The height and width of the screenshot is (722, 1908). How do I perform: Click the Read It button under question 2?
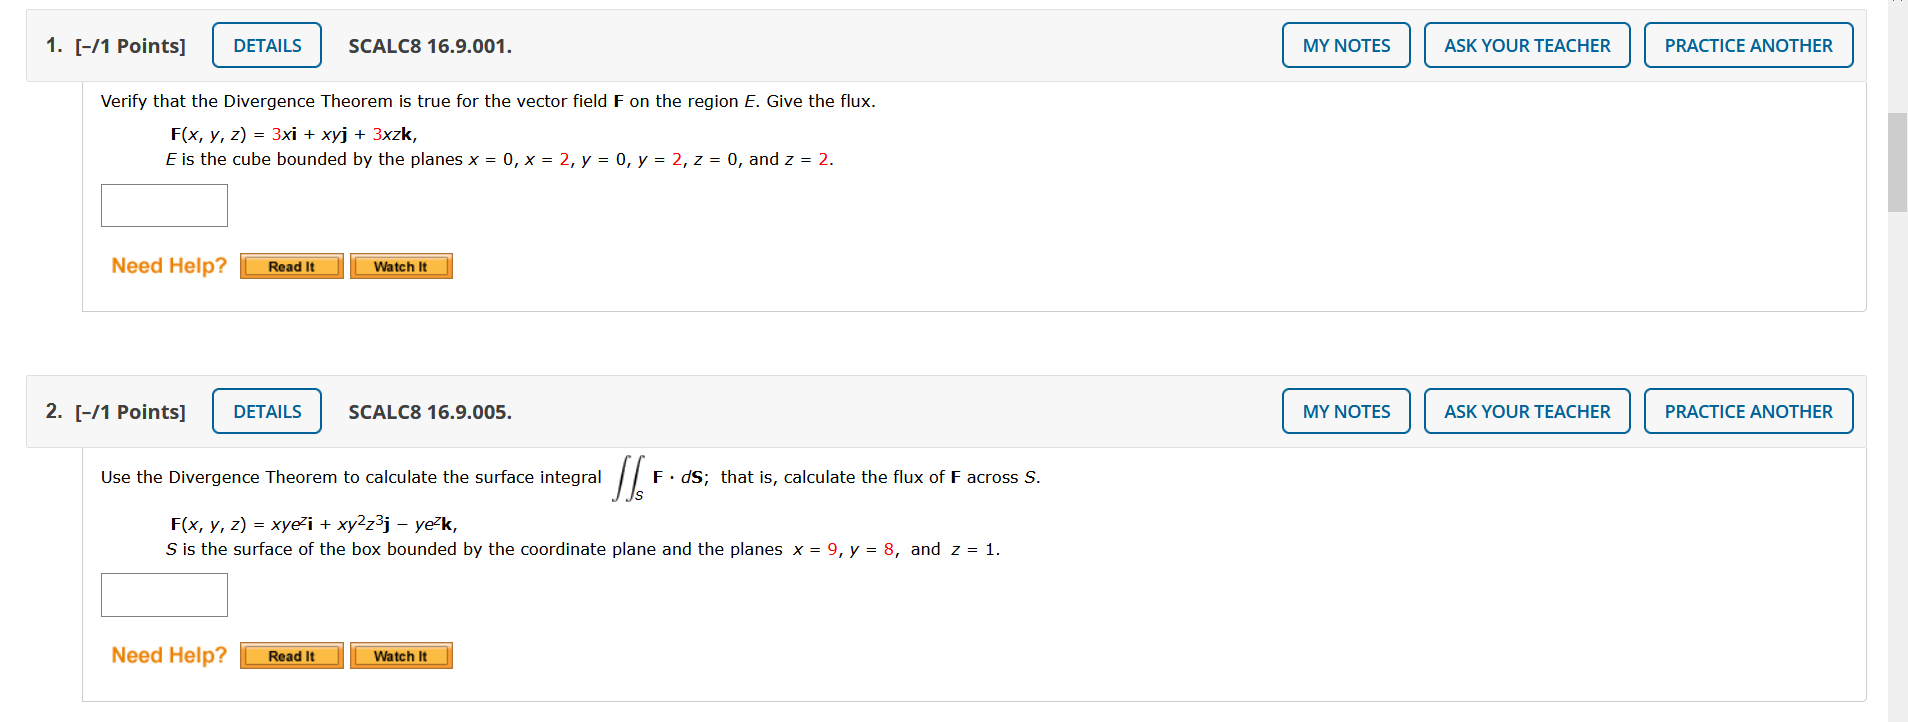291,656
